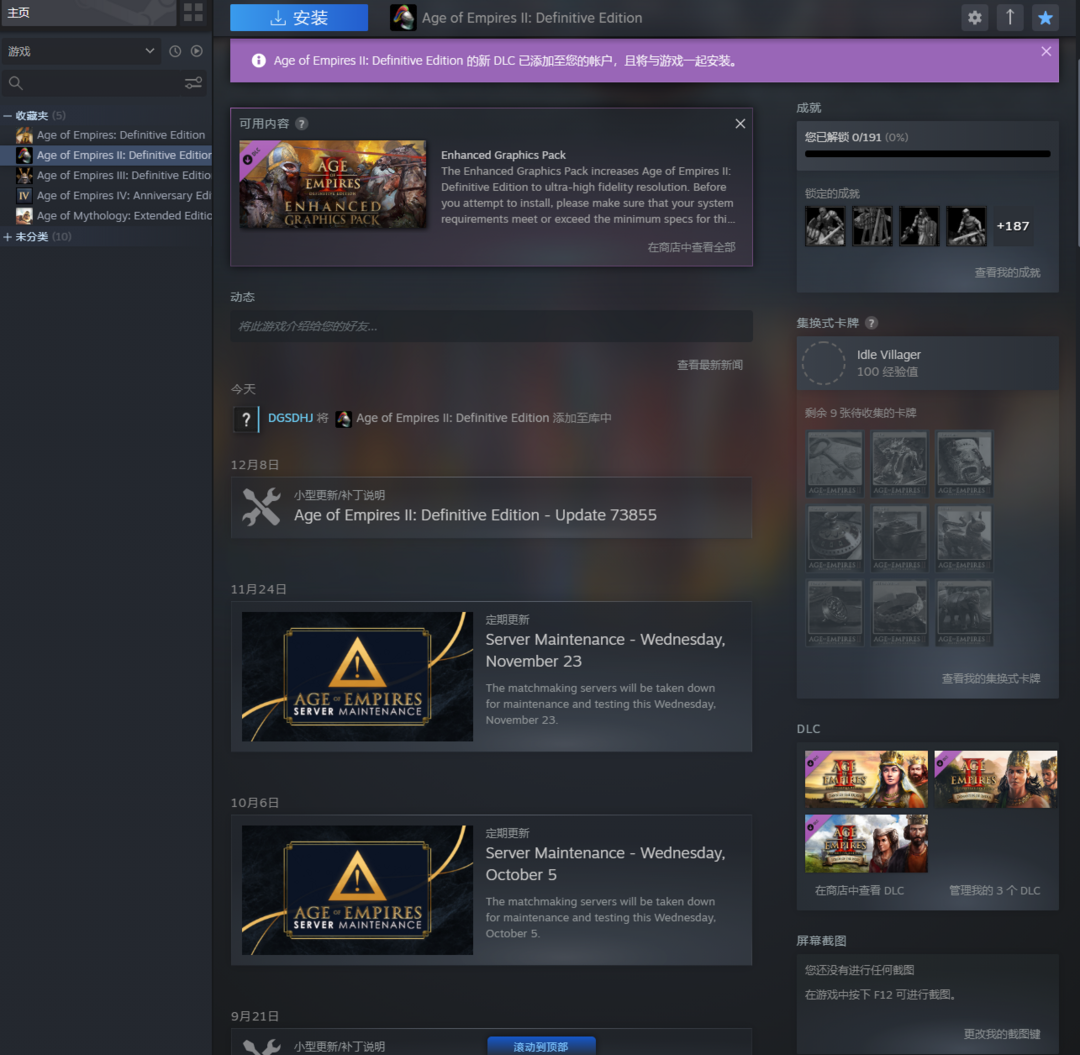The width and height of the screenshot is (1080, 1055).
Task: Dismiss the purple DLC notification banner
Action: tap(1046, 51)
